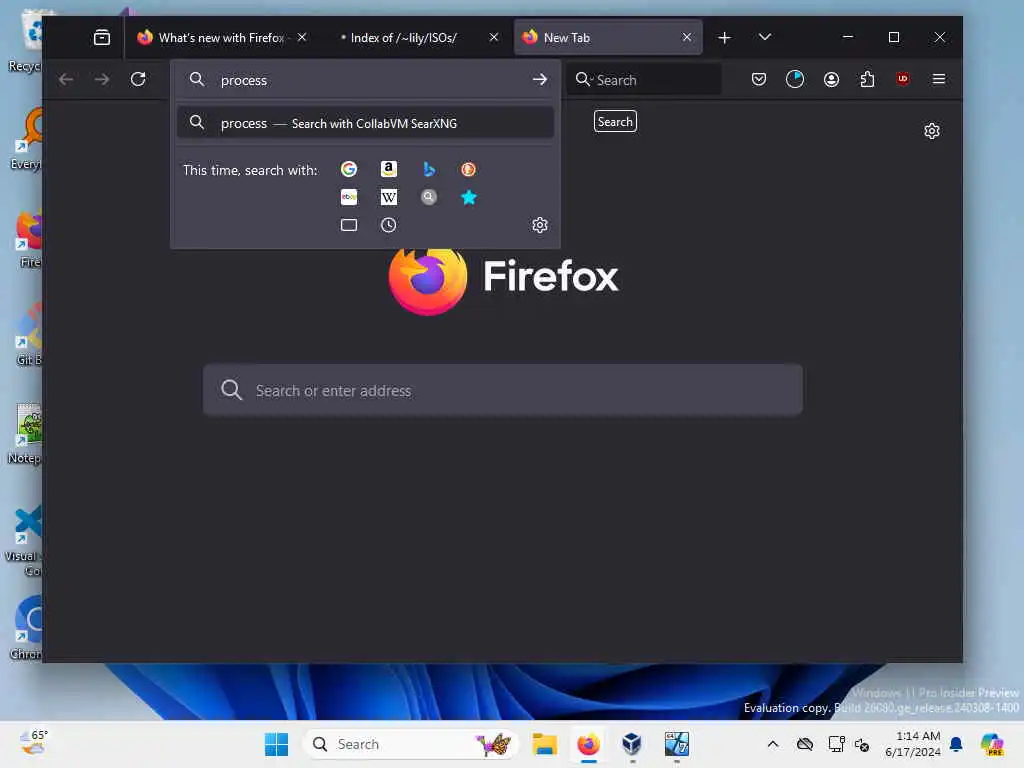Open File Explorer from the taskbar
Viewport: 1024px width, 768px height.
(x=544, y=744)
